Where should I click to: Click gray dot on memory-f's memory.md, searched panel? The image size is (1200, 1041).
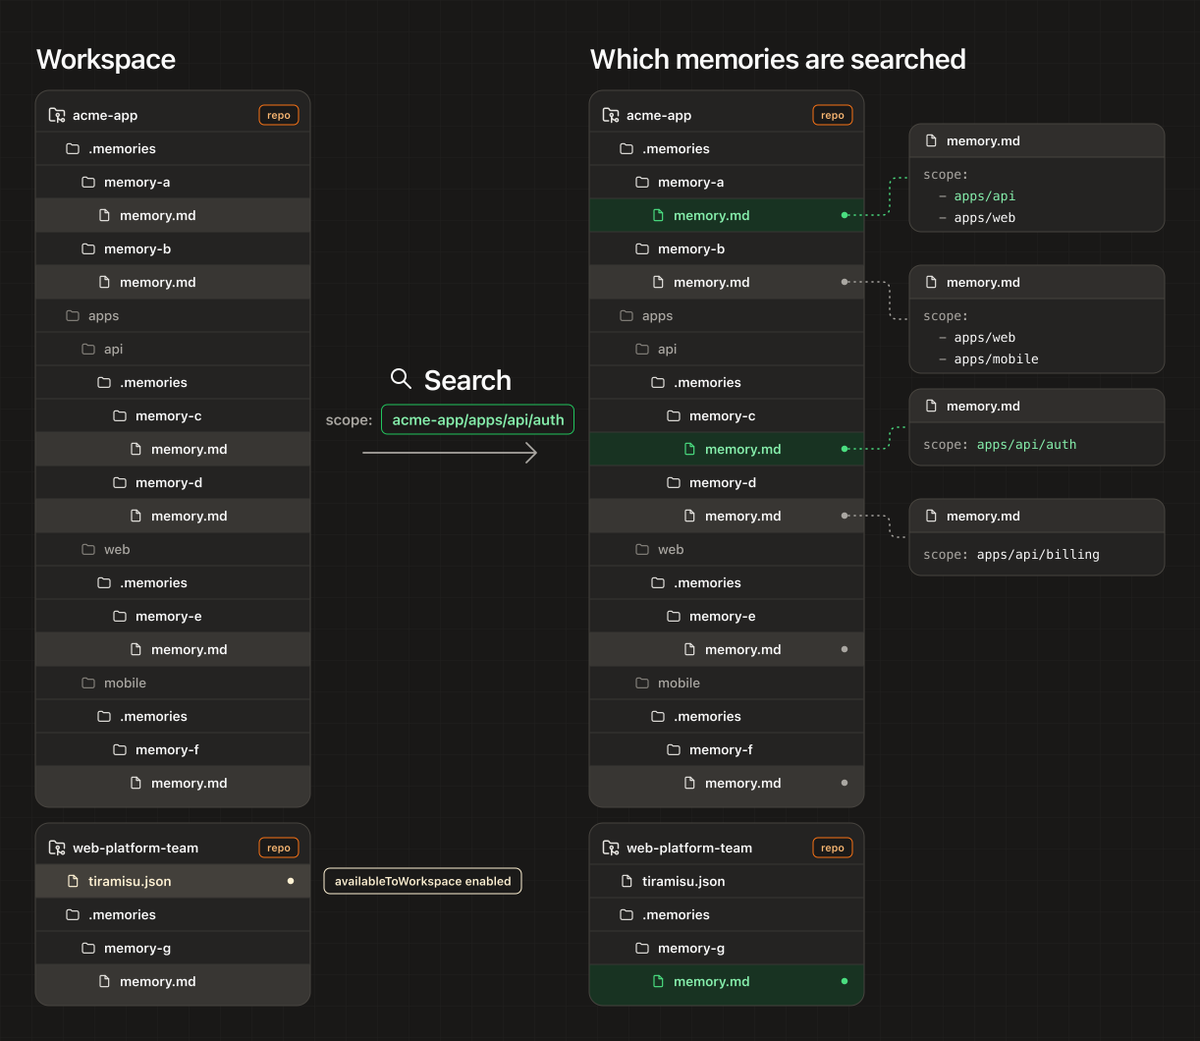point(845,783)
